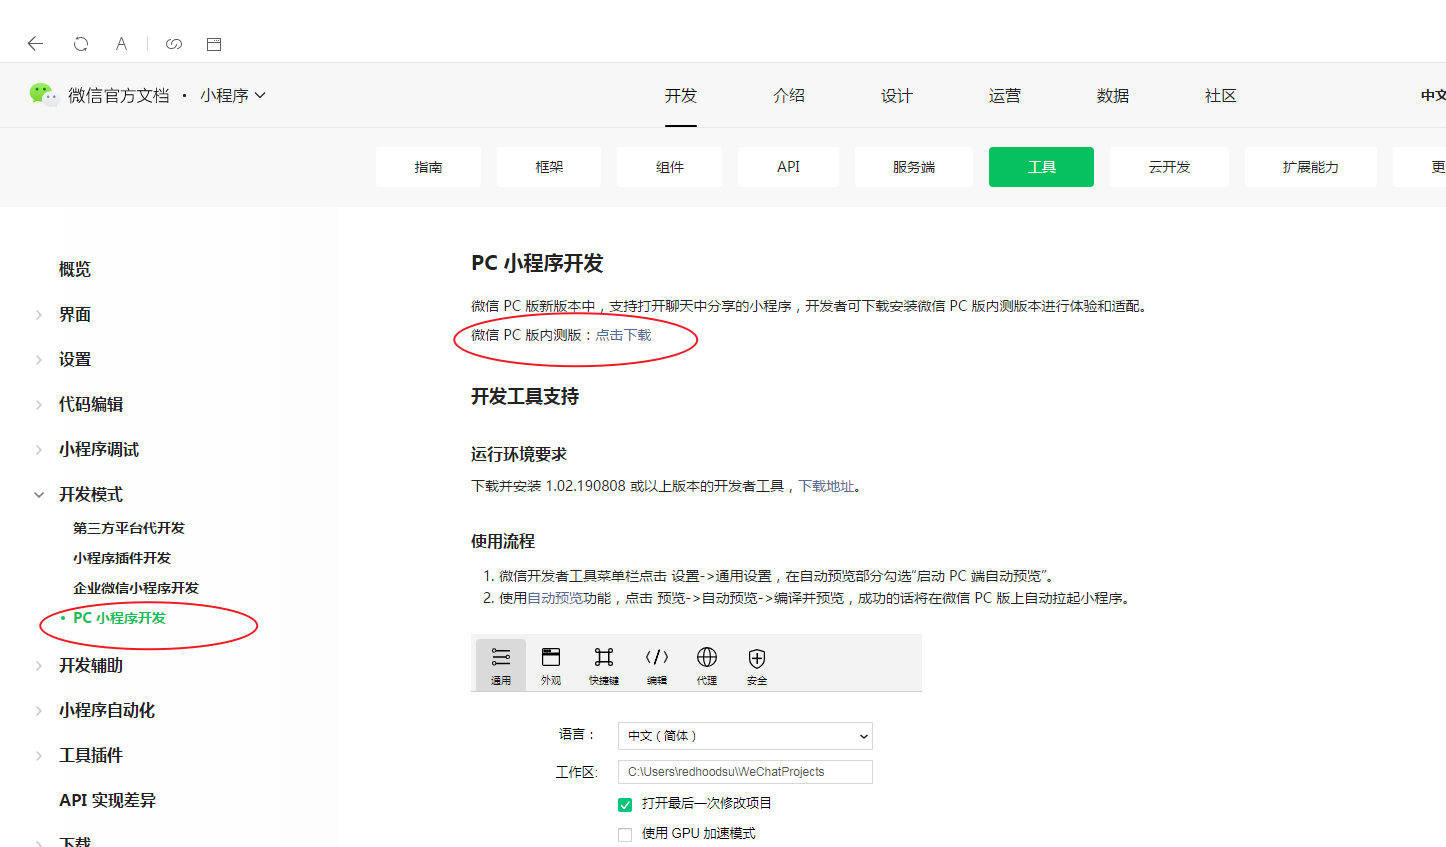
Task: Open 企业微信小程序开发 in the sidebar
Action: 136,588
